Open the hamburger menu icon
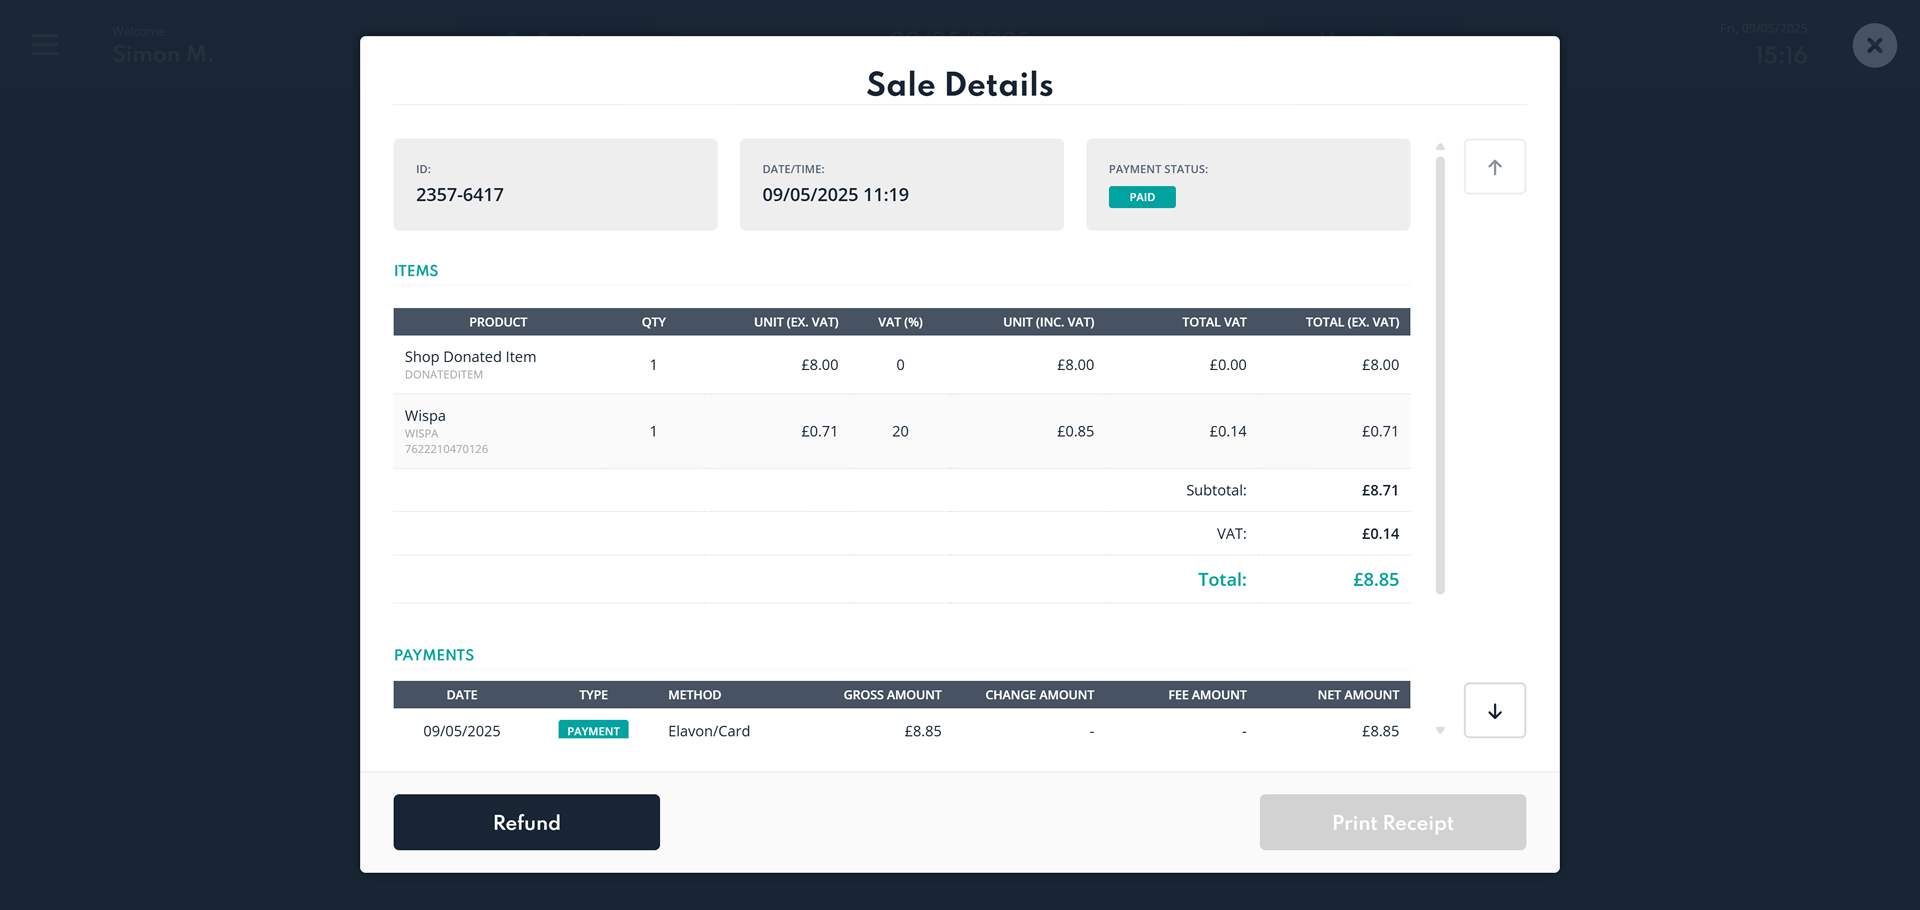 [45, 45]
